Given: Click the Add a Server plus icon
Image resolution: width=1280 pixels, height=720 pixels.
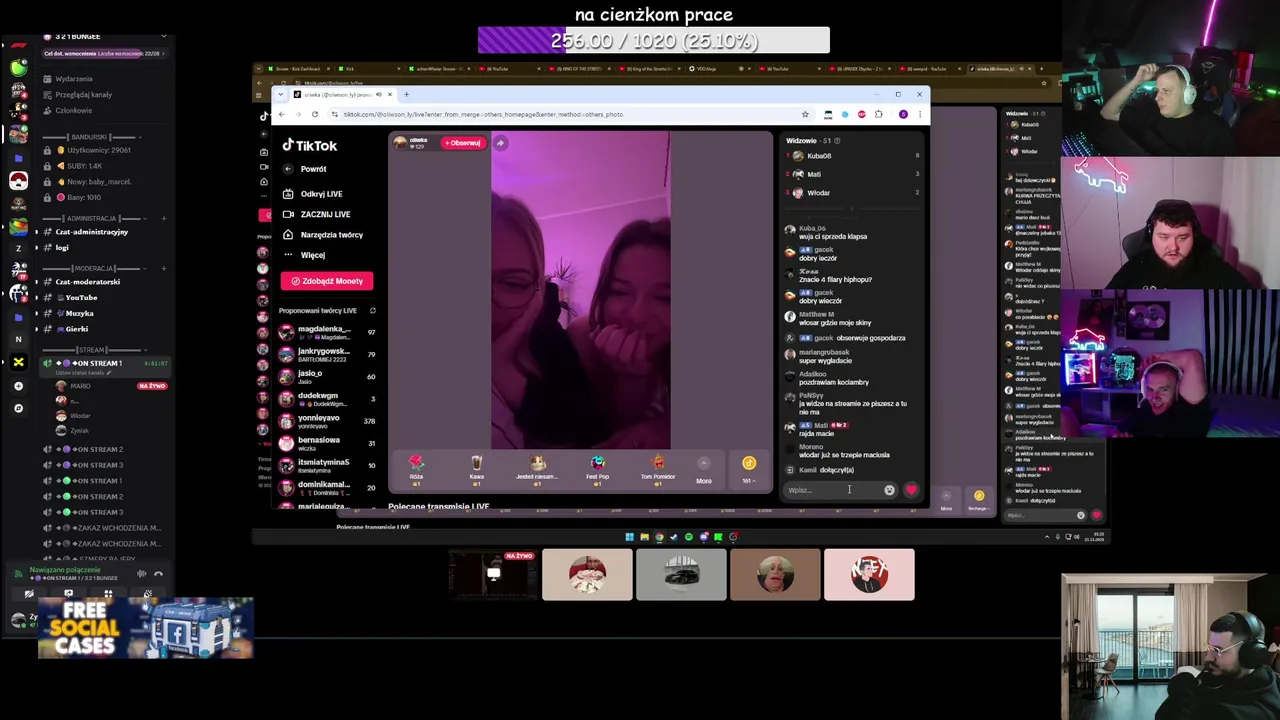Looking at the screenshot, I should (x=18, y=386).
